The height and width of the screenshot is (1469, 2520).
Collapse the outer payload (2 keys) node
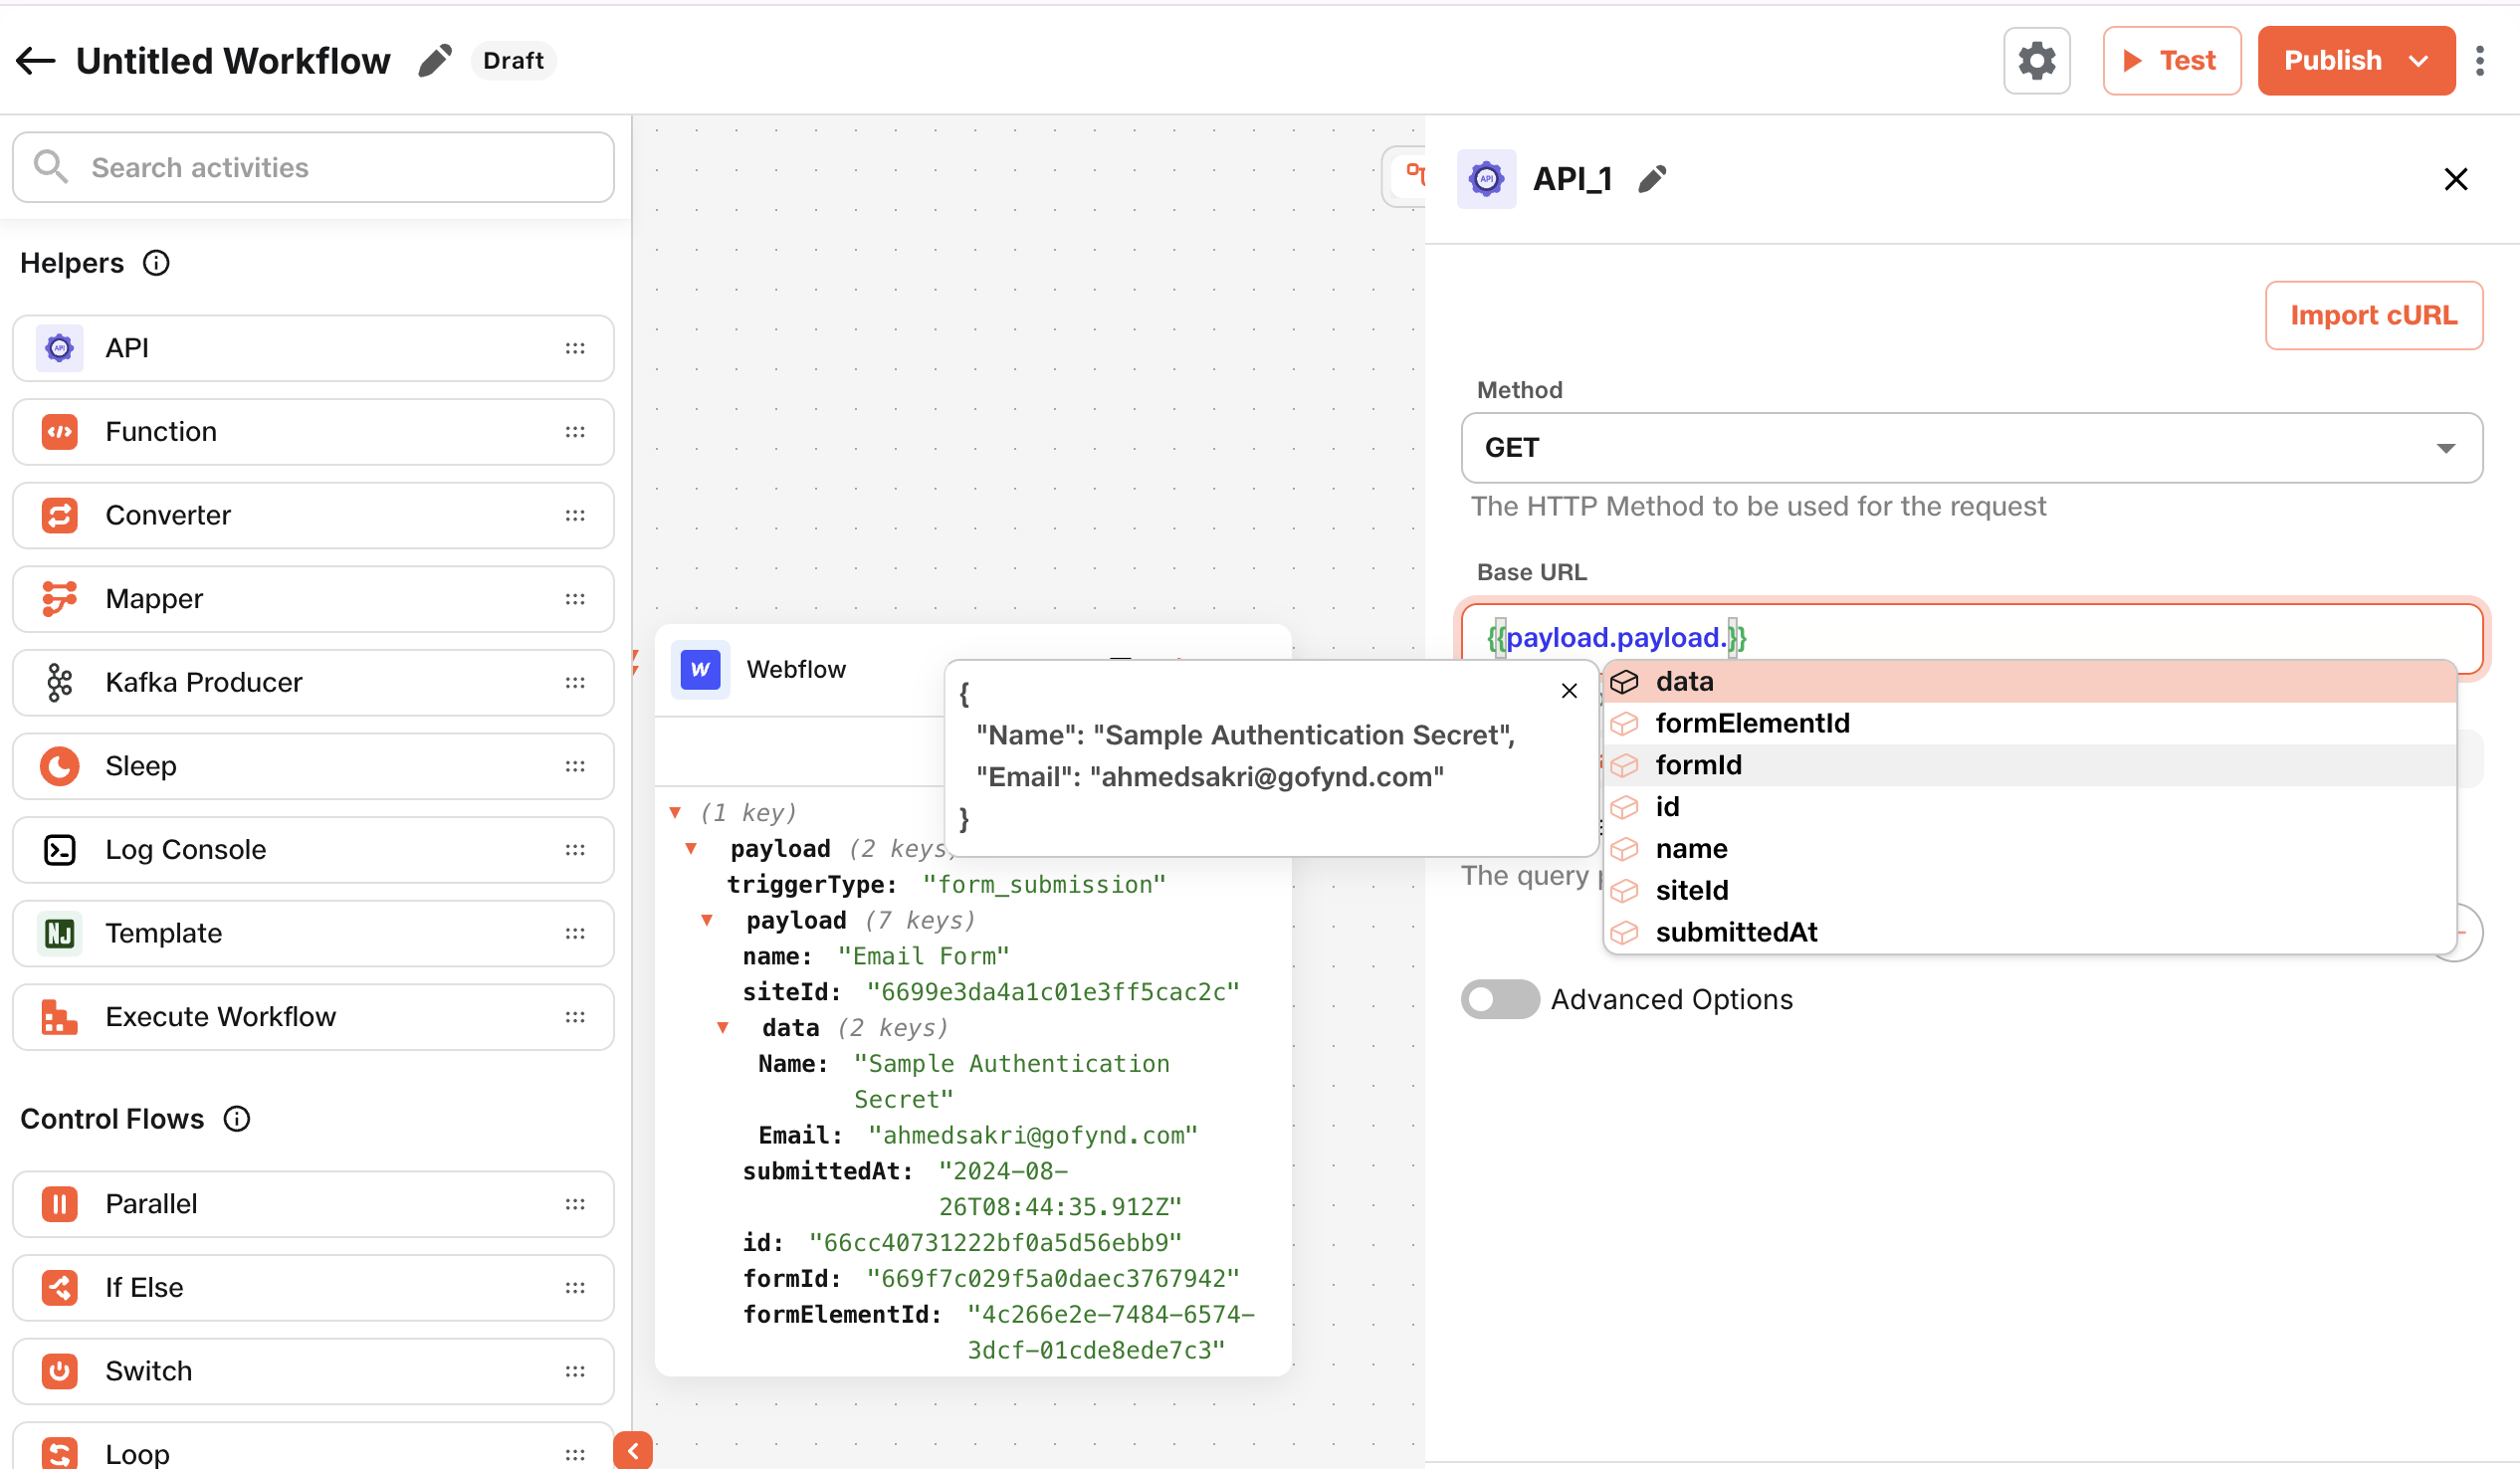click(691, 849)
